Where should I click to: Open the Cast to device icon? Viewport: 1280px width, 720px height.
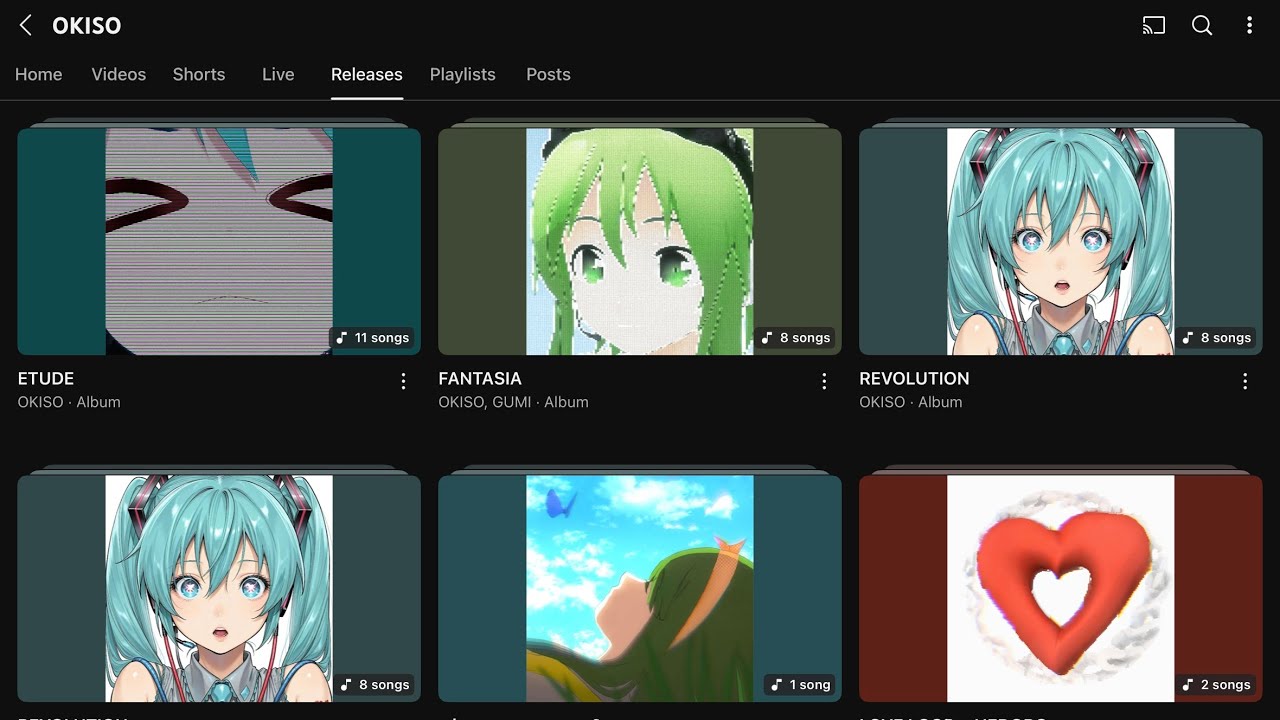coord(1154,26)
